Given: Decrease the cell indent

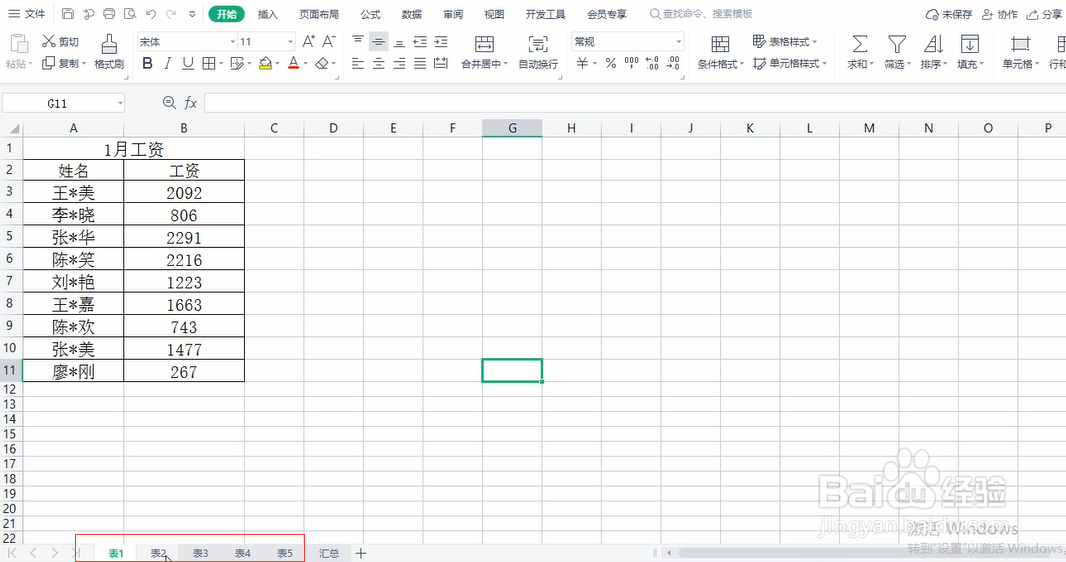Looking at the screenshot, I should [420, 41].
